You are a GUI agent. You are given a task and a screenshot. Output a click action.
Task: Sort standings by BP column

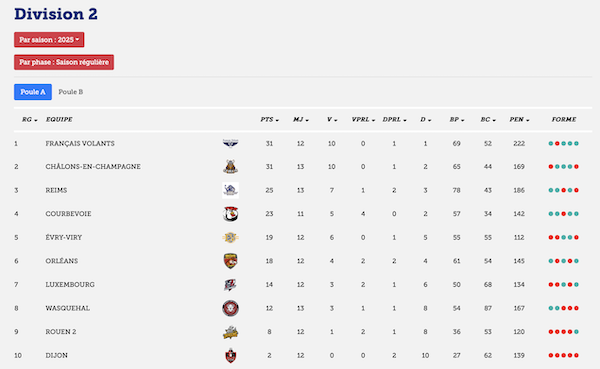[457, 119]
